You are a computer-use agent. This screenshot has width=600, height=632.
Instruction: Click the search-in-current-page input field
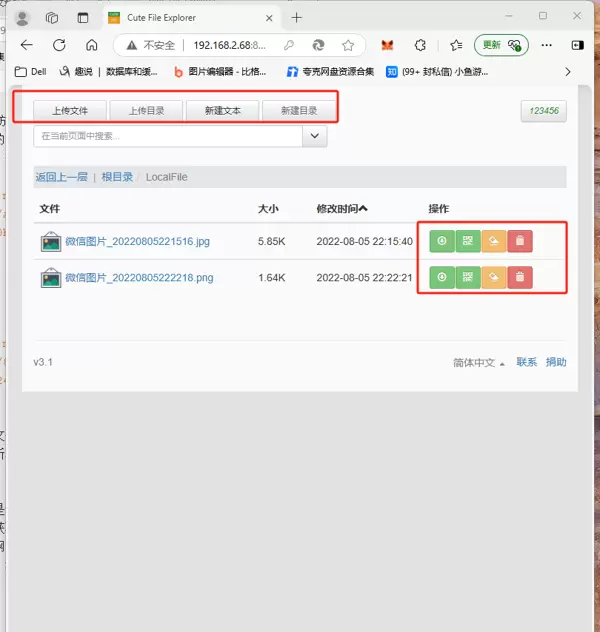[x=168, y=136]
